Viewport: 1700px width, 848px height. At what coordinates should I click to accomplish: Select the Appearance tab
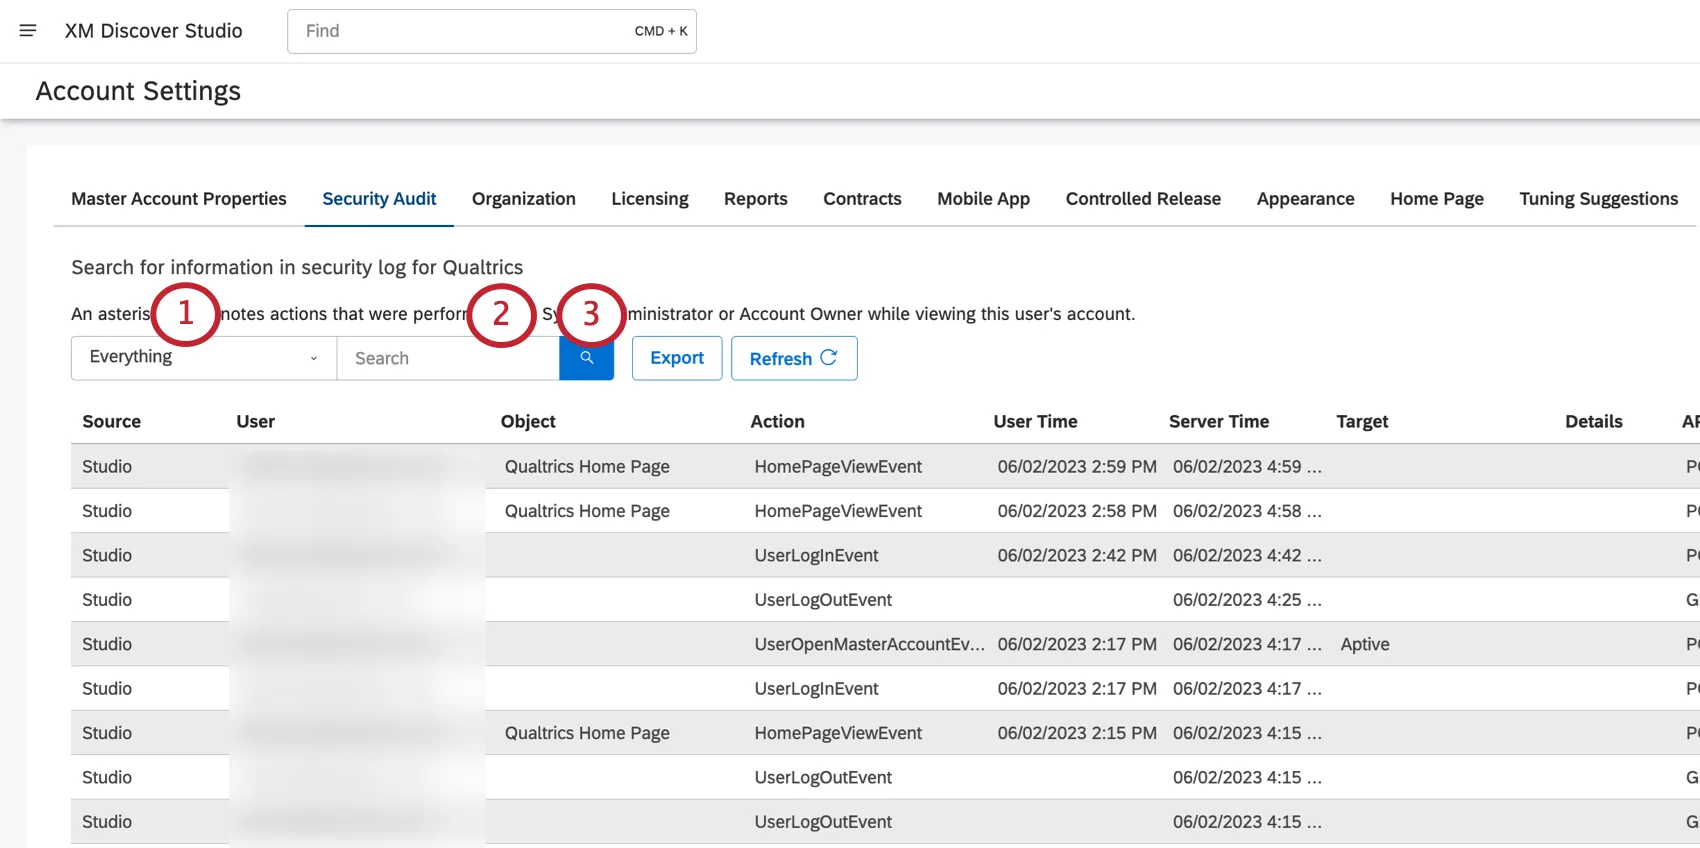[1305, 199]
